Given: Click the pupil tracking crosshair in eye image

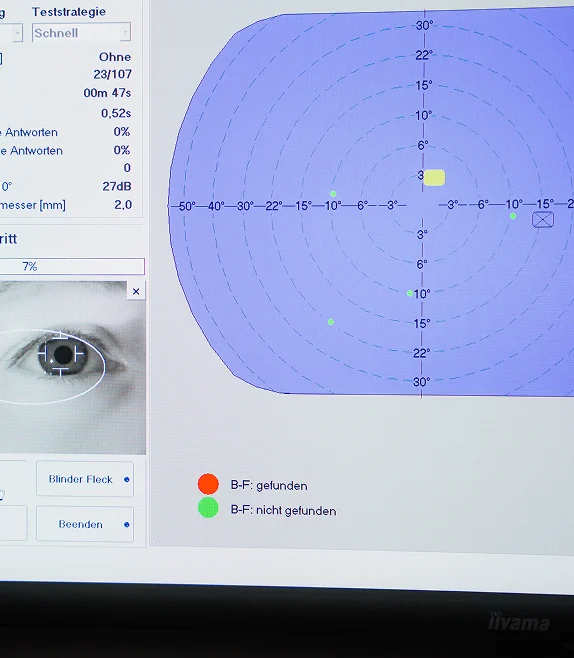Looking at the screenshot, I should (x=62, y=355).
